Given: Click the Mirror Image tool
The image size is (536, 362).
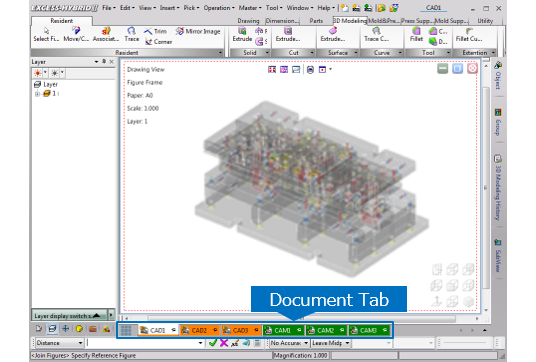Looking at the screenshot, I should pyautogui.click(x=198, y=31).
